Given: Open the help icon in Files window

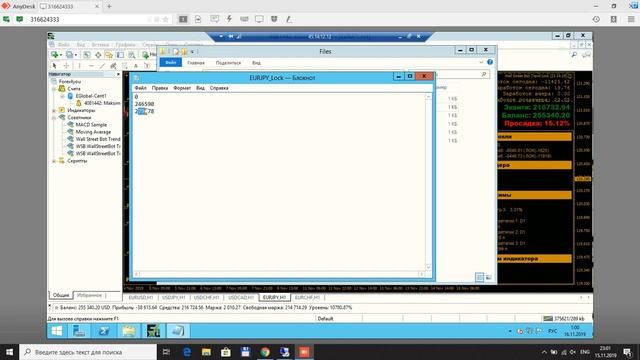Looking at the screenshot, I should tap(490, 62).
